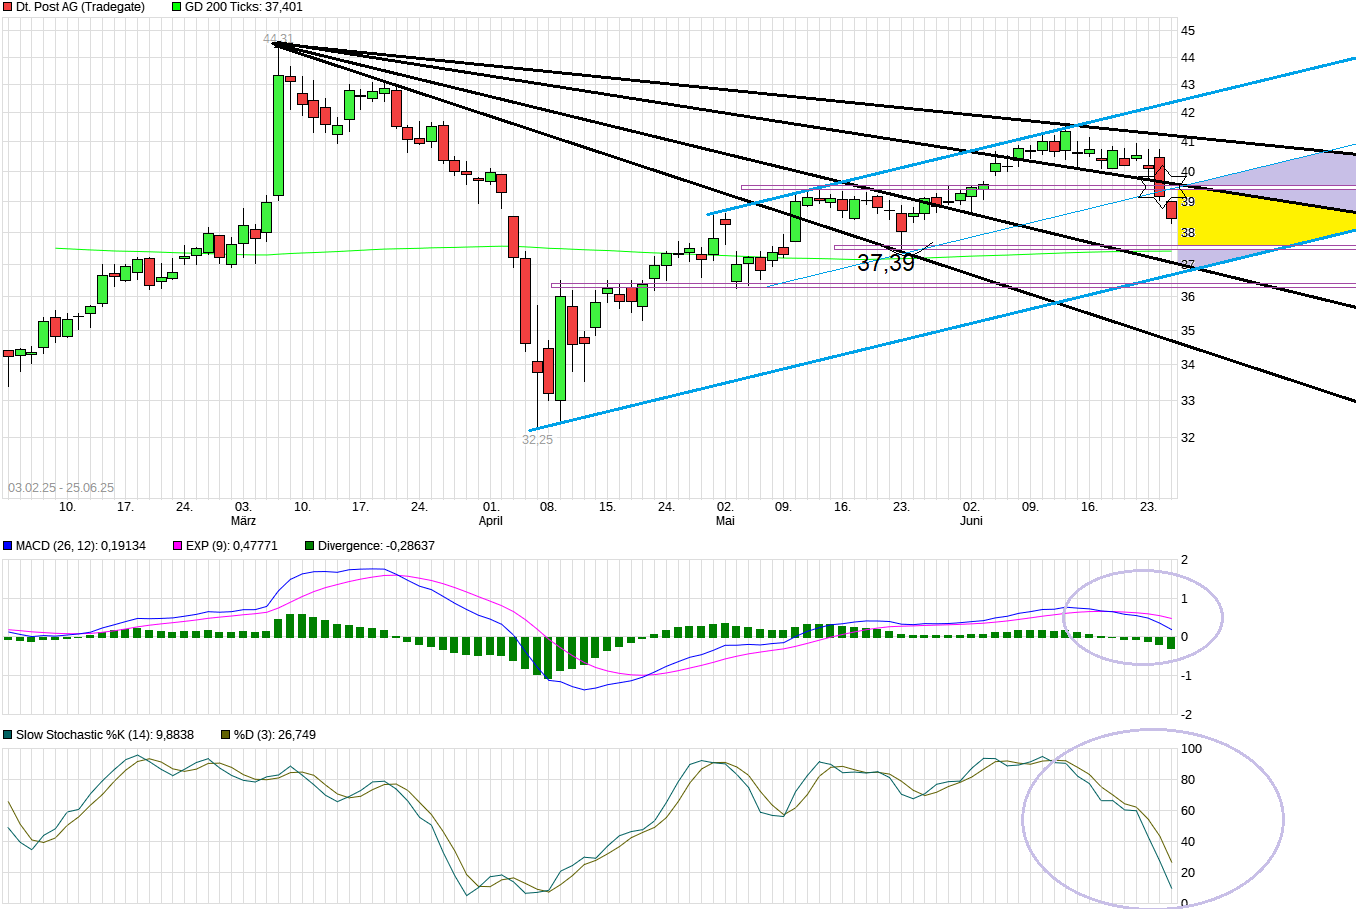Select the Dt. Post AG (Tradegate) title label
The height and width of the screenshot is (909, 1356).
click(x=80, y=7)
